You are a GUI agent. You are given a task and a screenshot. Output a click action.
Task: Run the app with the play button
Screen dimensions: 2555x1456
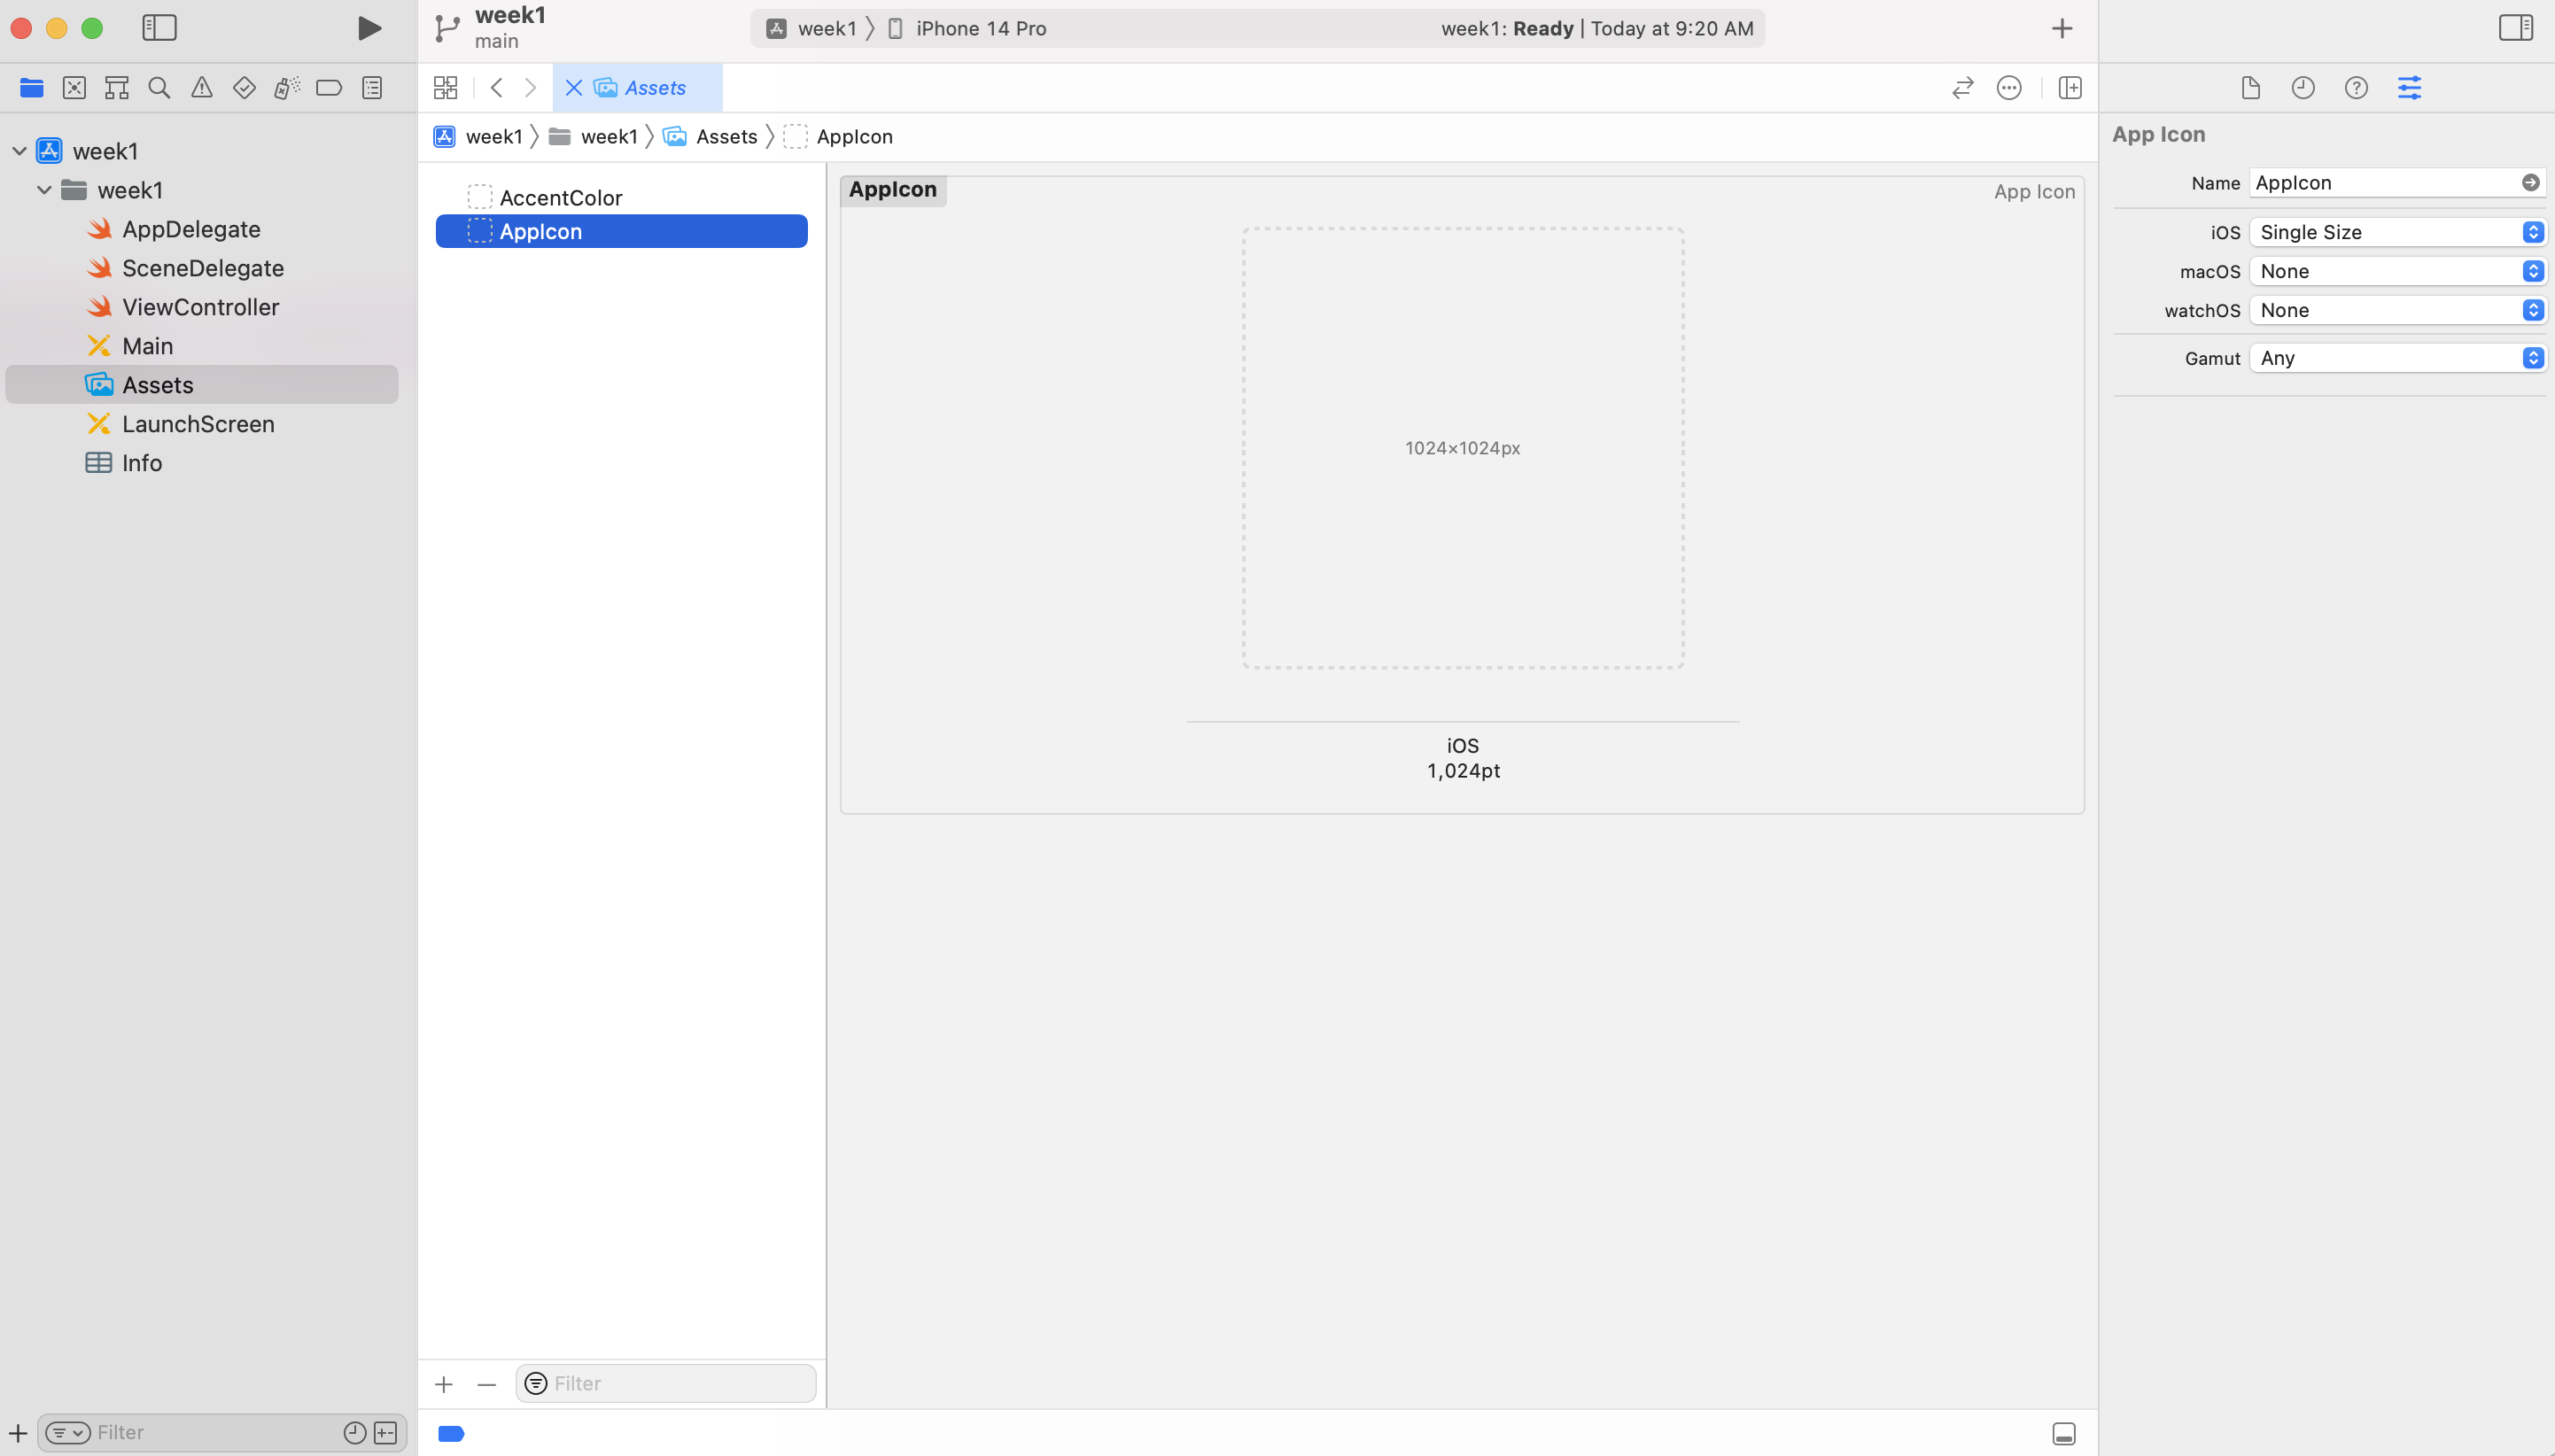coord(368,28)
